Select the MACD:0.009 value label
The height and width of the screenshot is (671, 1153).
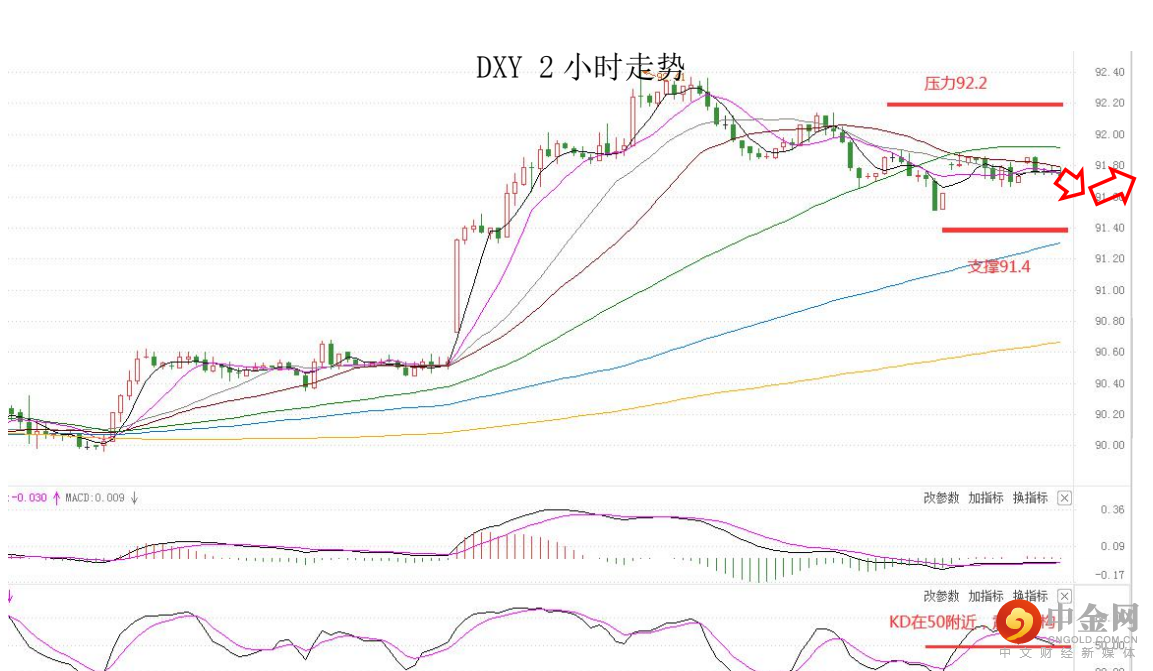[x=95, y=498]
